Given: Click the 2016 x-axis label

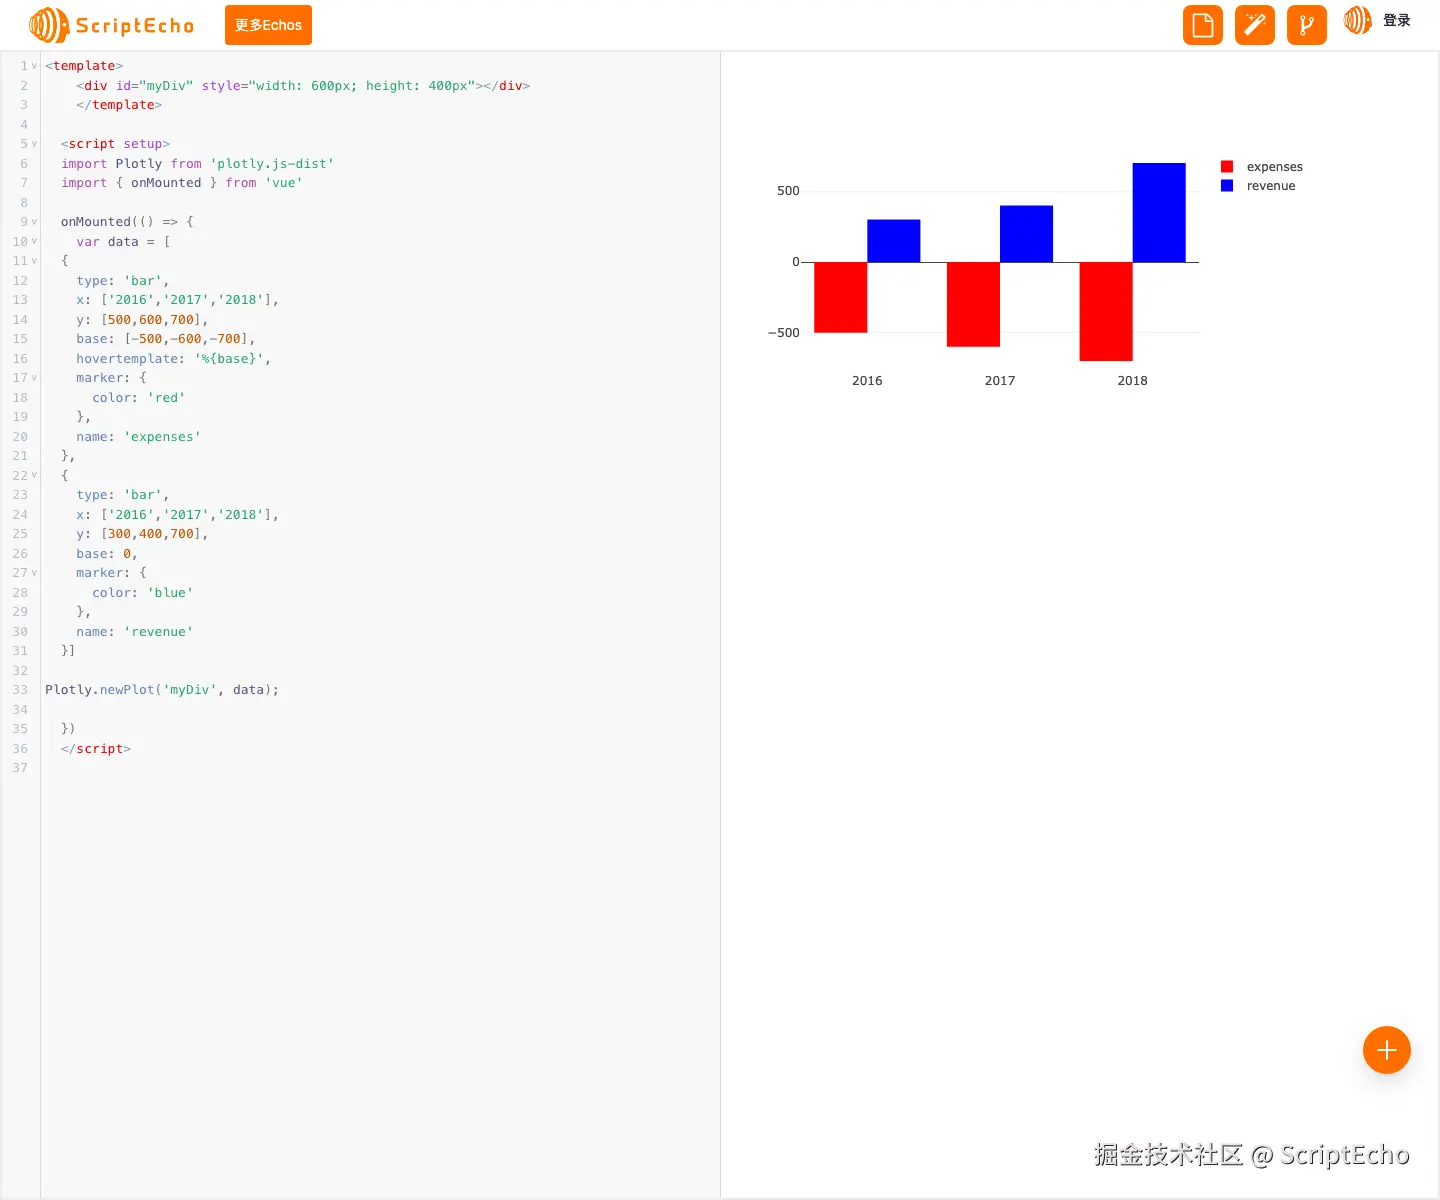Looking at the screenshot, I should coord(867,381).
